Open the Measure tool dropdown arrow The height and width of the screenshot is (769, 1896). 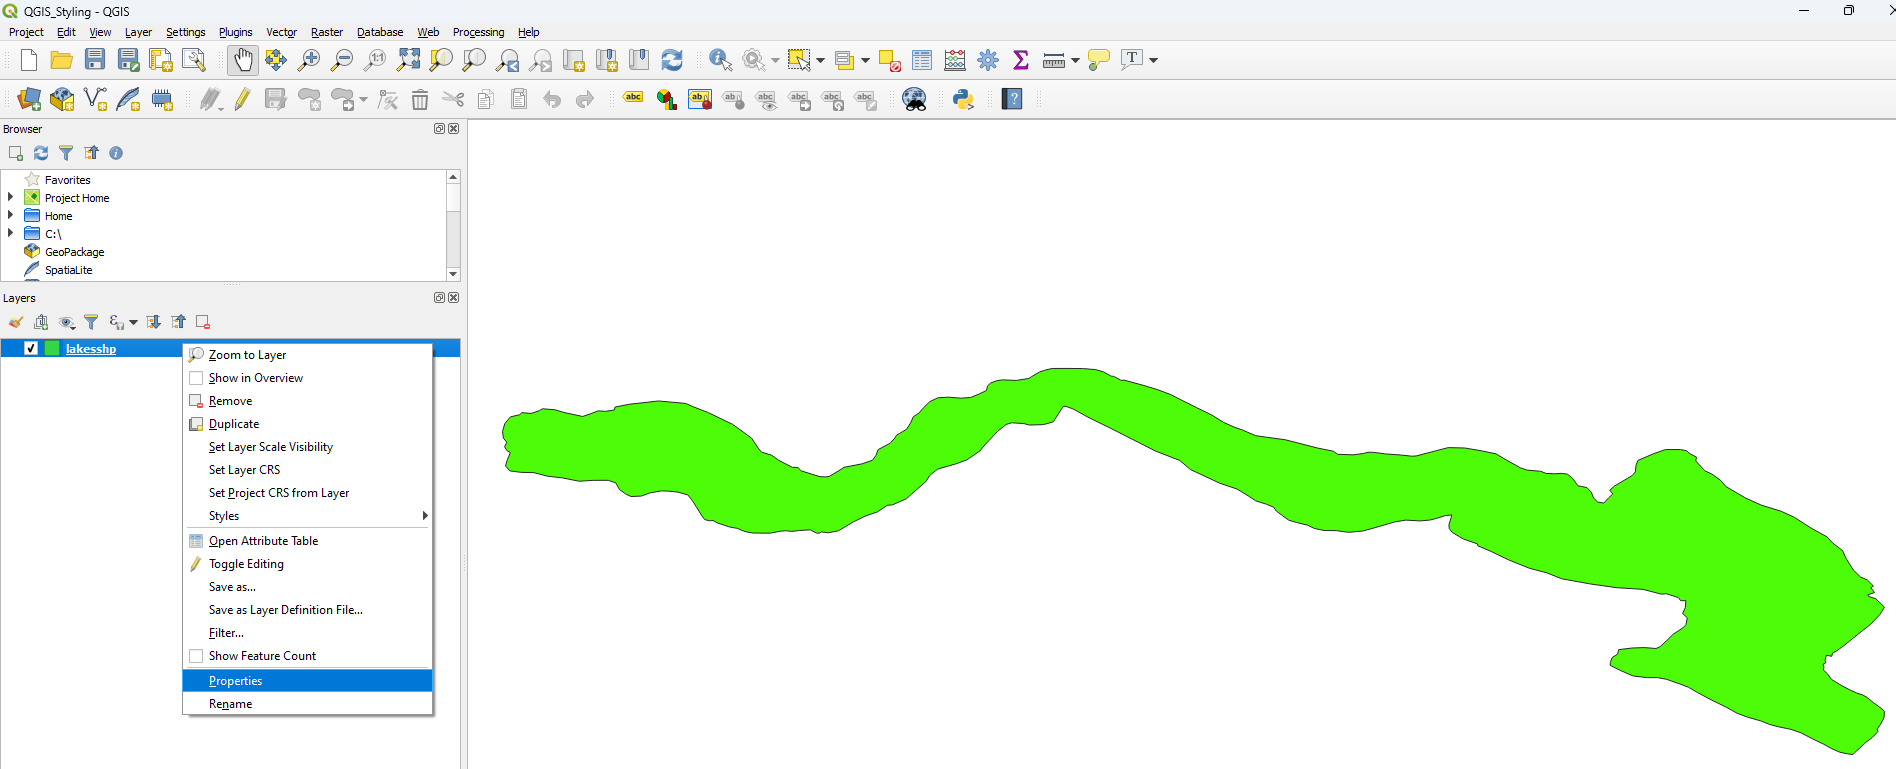(1075, 60)
